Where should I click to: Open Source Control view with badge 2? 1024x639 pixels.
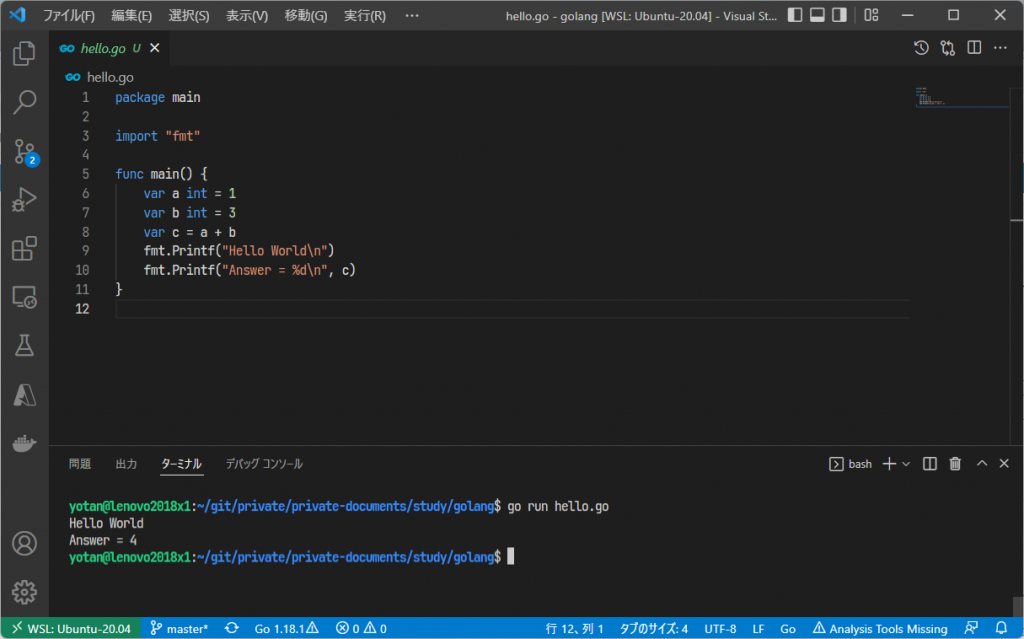[x=25, y=152]
